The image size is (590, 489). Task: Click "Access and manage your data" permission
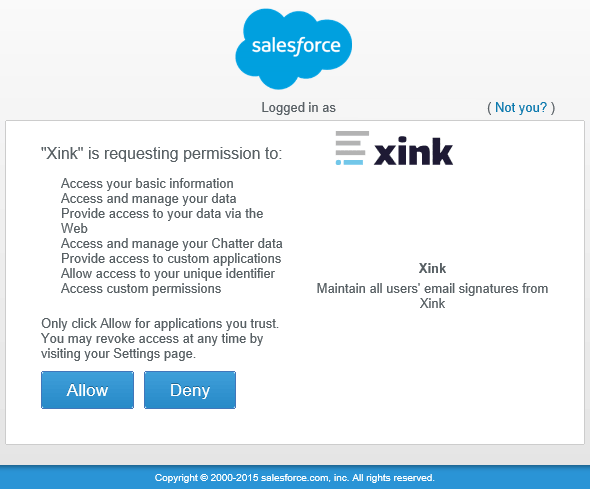point(149,199)
